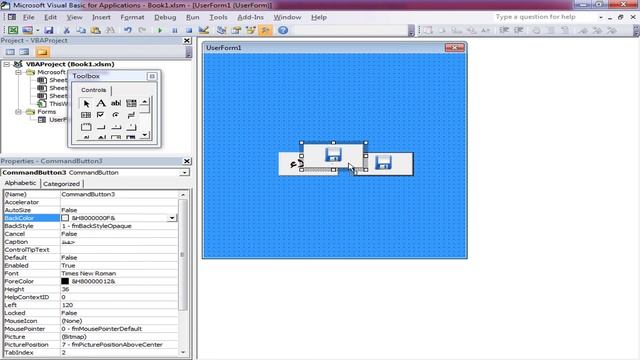Click the Break pause icon
640x360 pixels.
[x=175, y=30]
